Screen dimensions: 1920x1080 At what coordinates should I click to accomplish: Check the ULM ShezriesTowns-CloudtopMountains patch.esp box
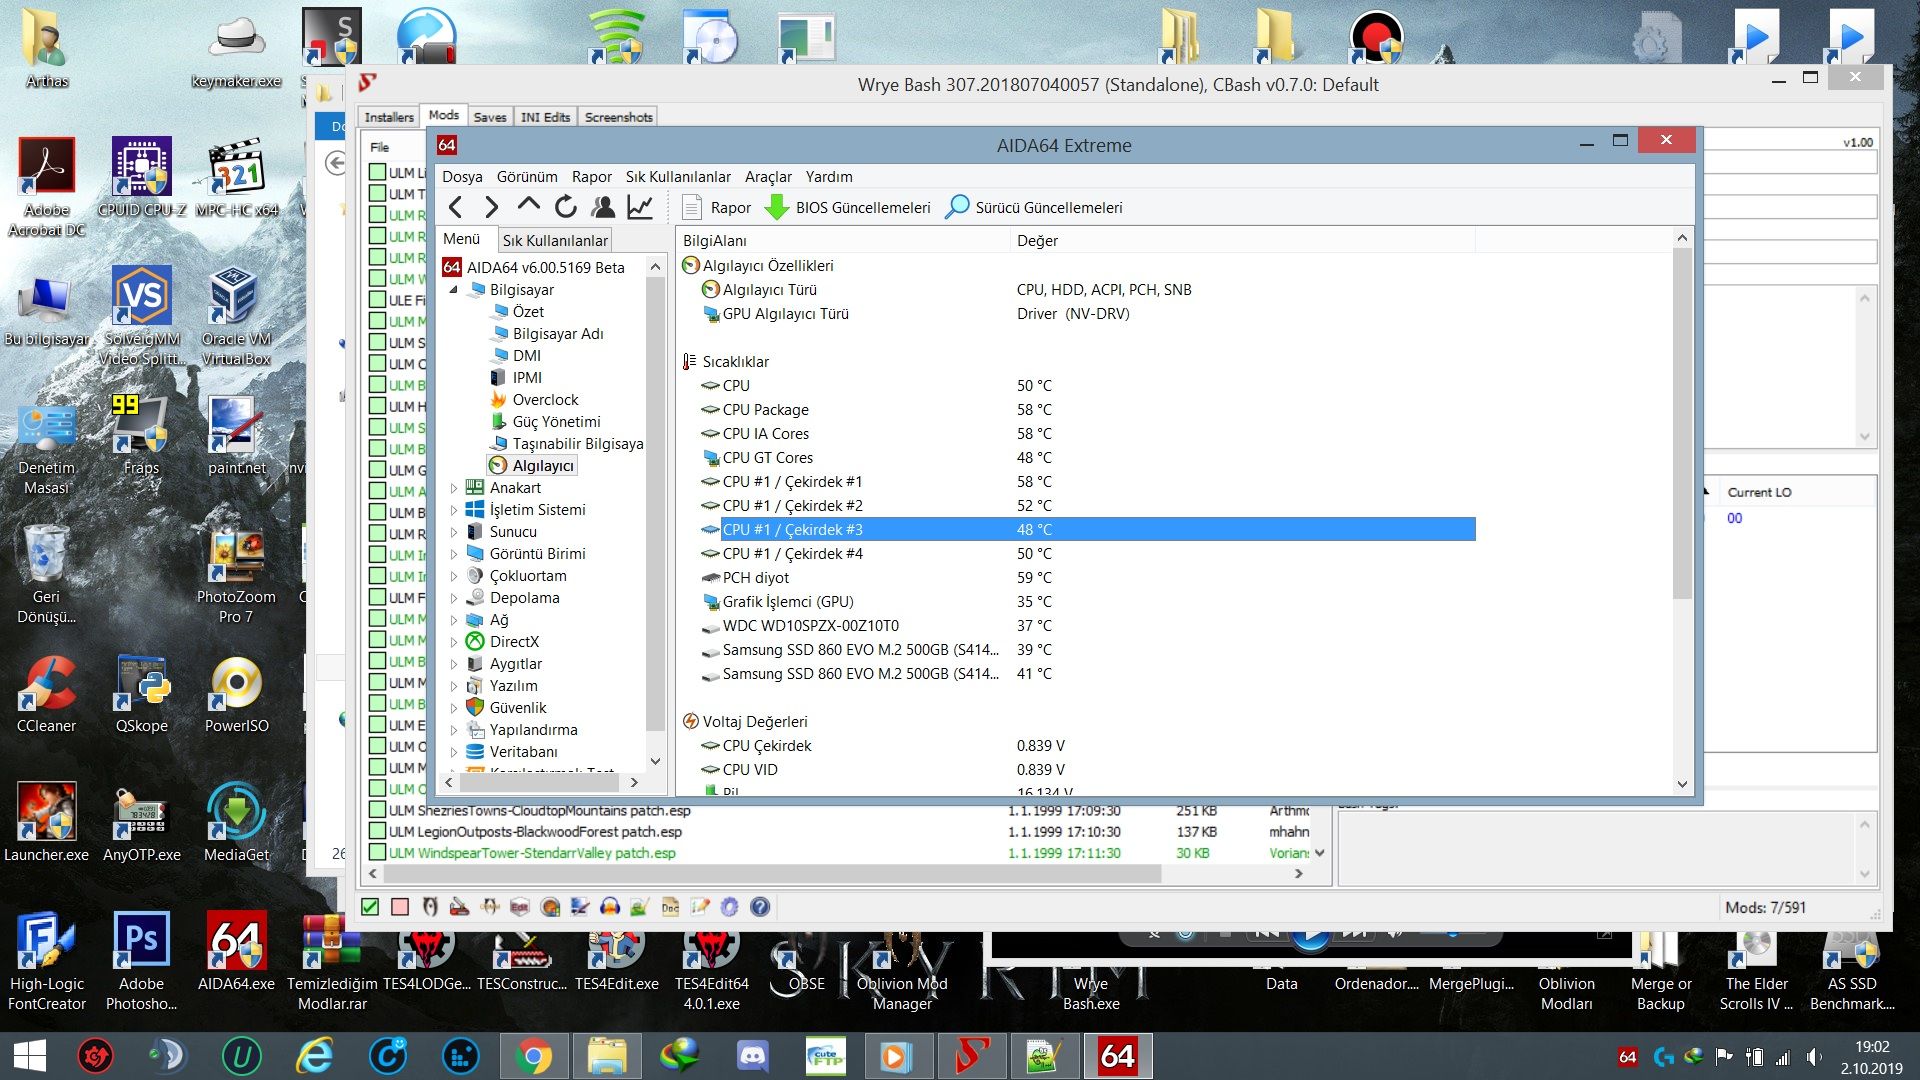click(377, 810)
